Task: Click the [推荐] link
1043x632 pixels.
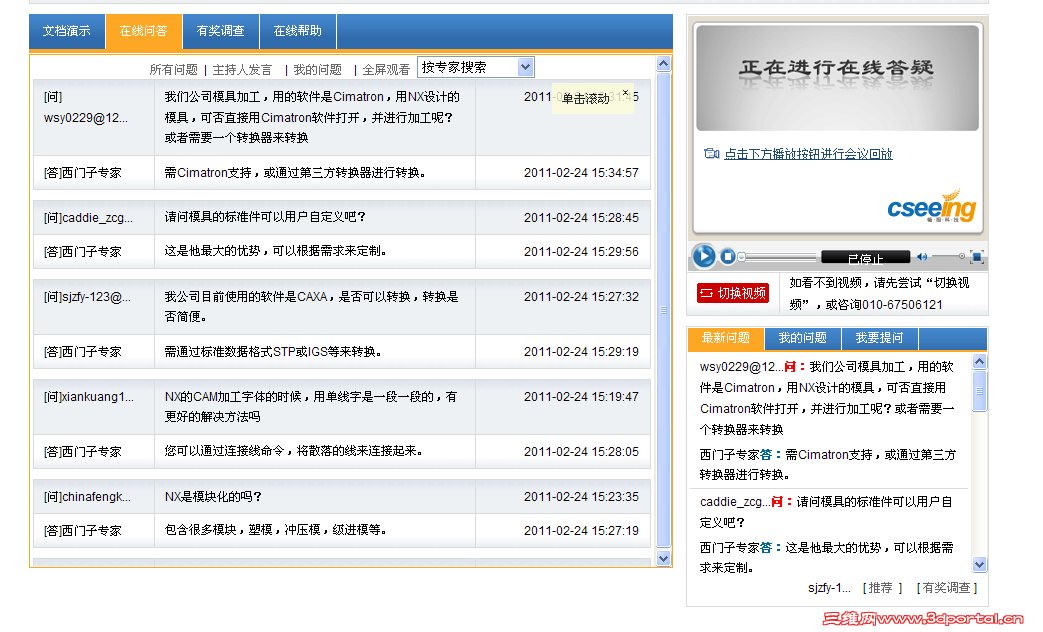Action: pos(881,588)
